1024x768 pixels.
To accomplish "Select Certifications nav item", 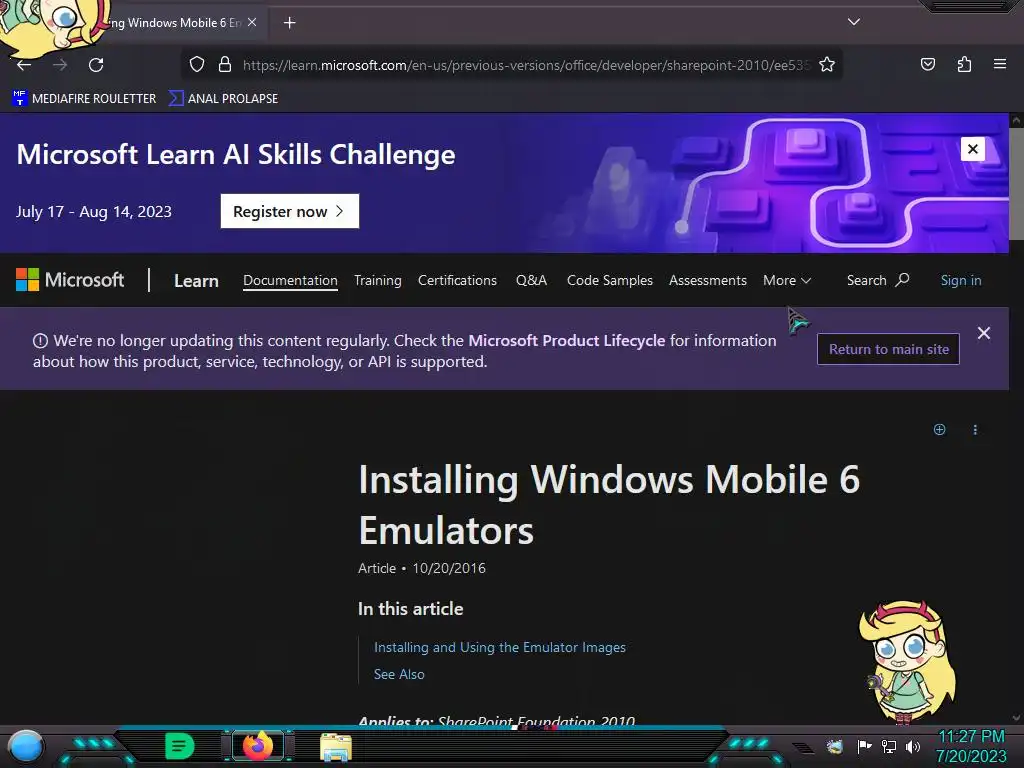I will click(457, 280).
